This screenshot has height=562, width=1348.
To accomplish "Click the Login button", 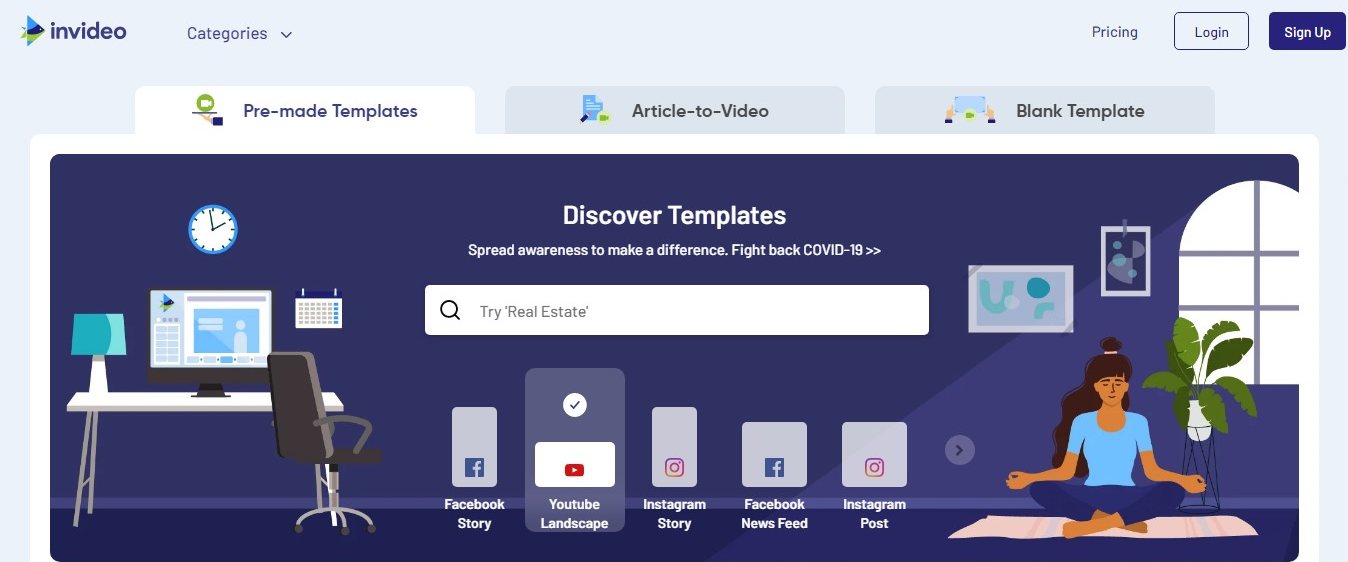I will 1211,31.
